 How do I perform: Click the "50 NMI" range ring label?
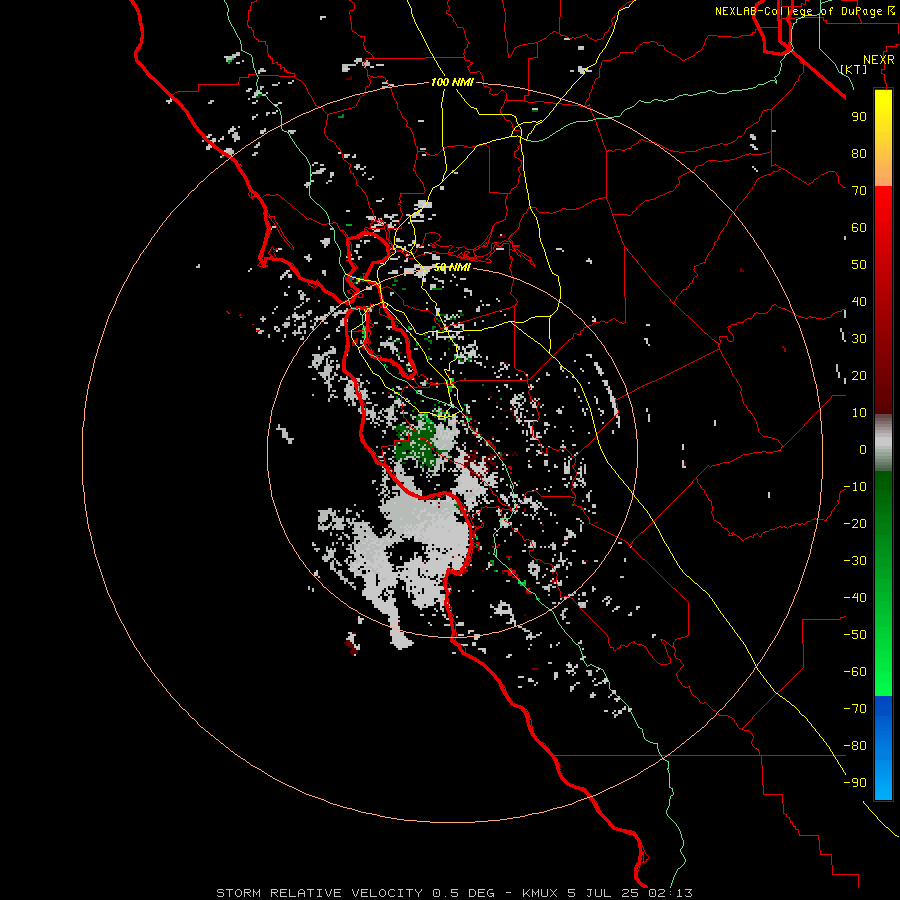tap(452, 267)
